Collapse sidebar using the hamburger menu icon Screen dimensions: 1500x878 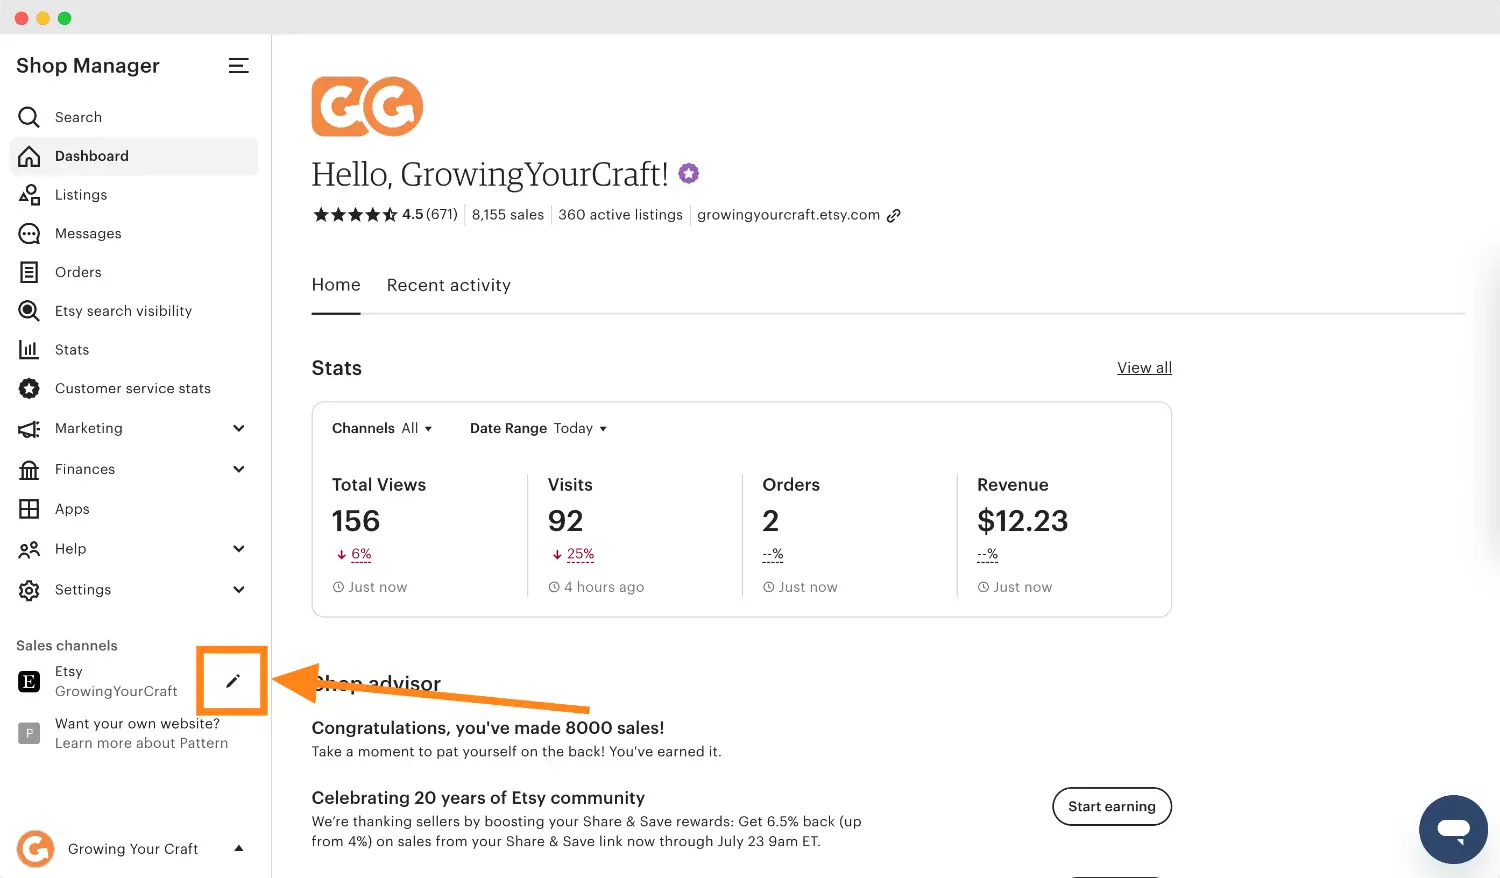coord(238,66)
